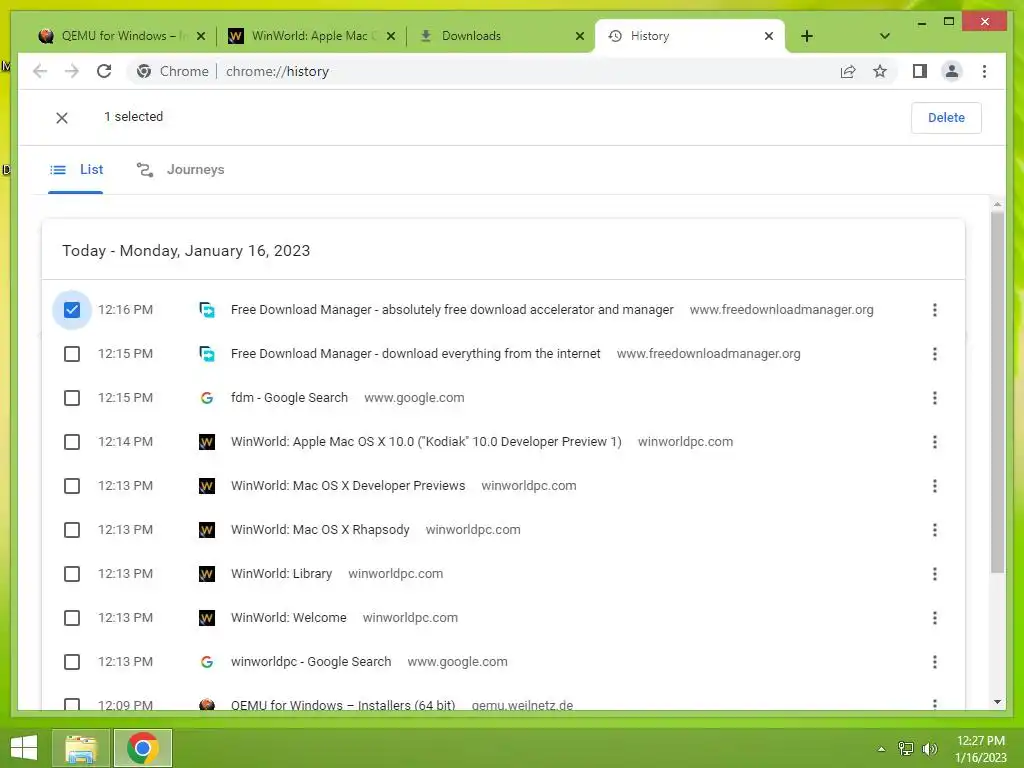Bookmark this tab with the star icon
Viewport: 1024px width, 768px height.
[x=880, y=71]
